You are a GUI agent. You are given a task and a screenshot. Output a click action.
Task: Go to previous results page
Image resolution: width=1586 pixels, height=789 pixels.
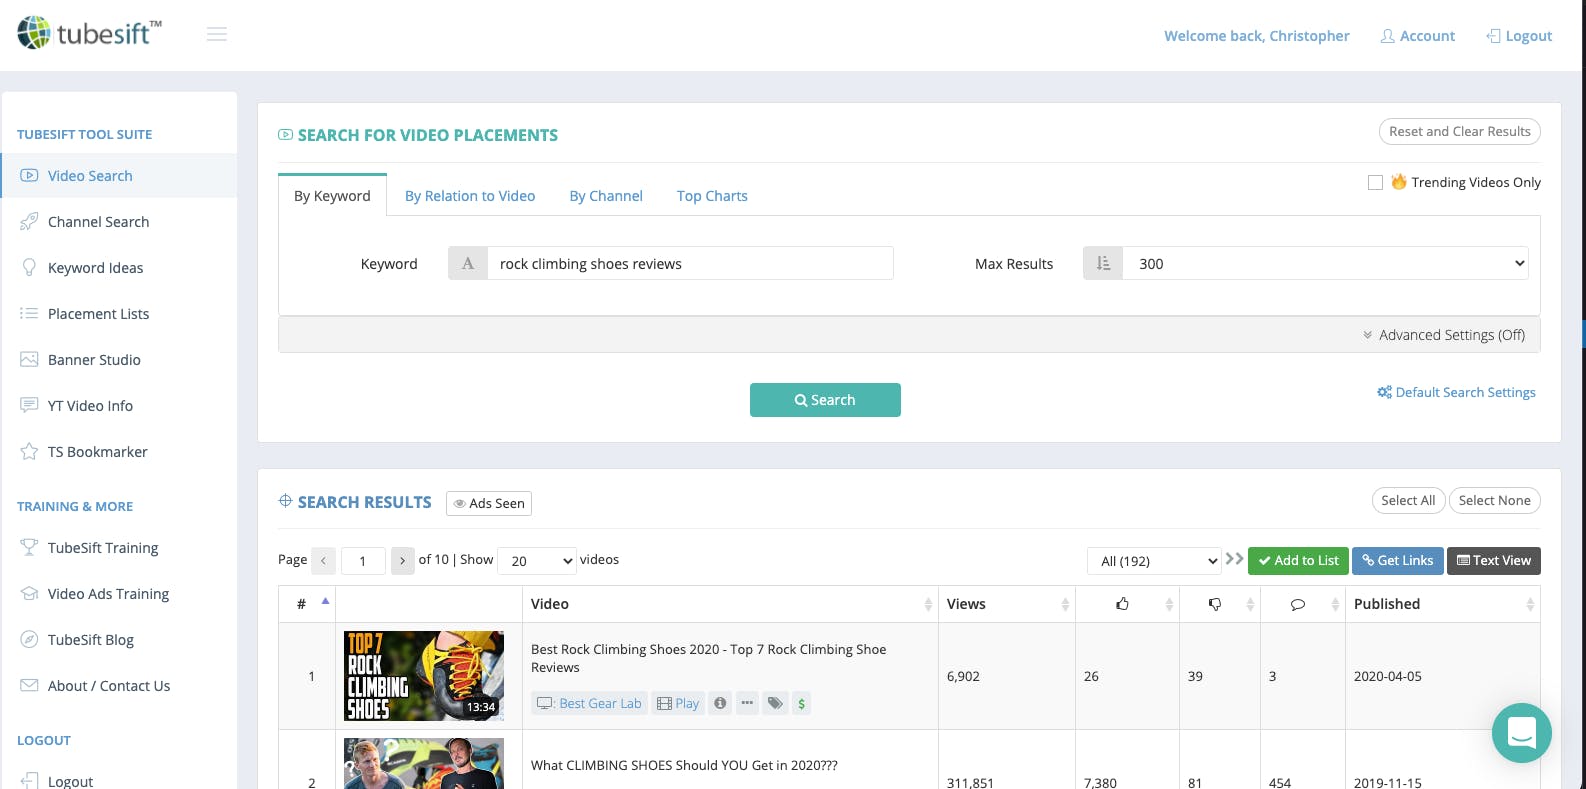tap(323, 561)
